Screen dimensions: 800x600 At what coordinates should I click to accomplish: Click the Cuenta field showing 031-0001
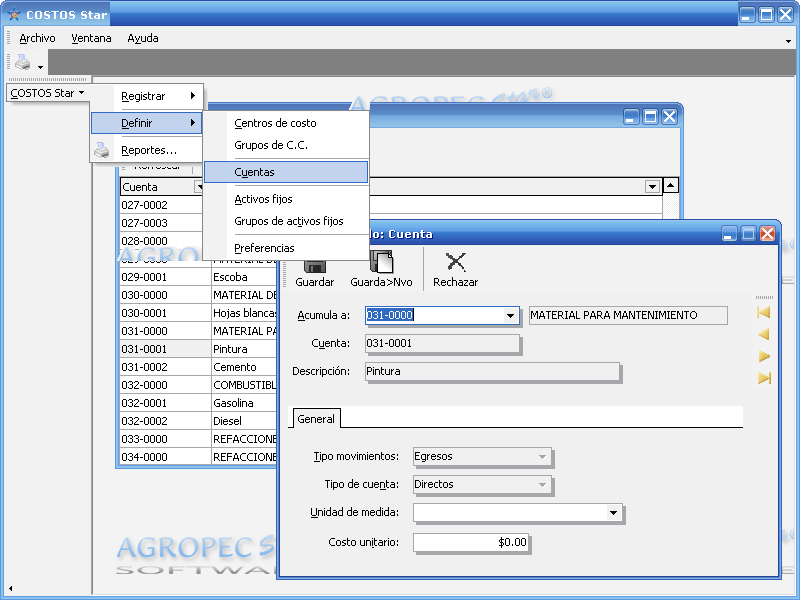pyautogui.click(x=442, y=343)
